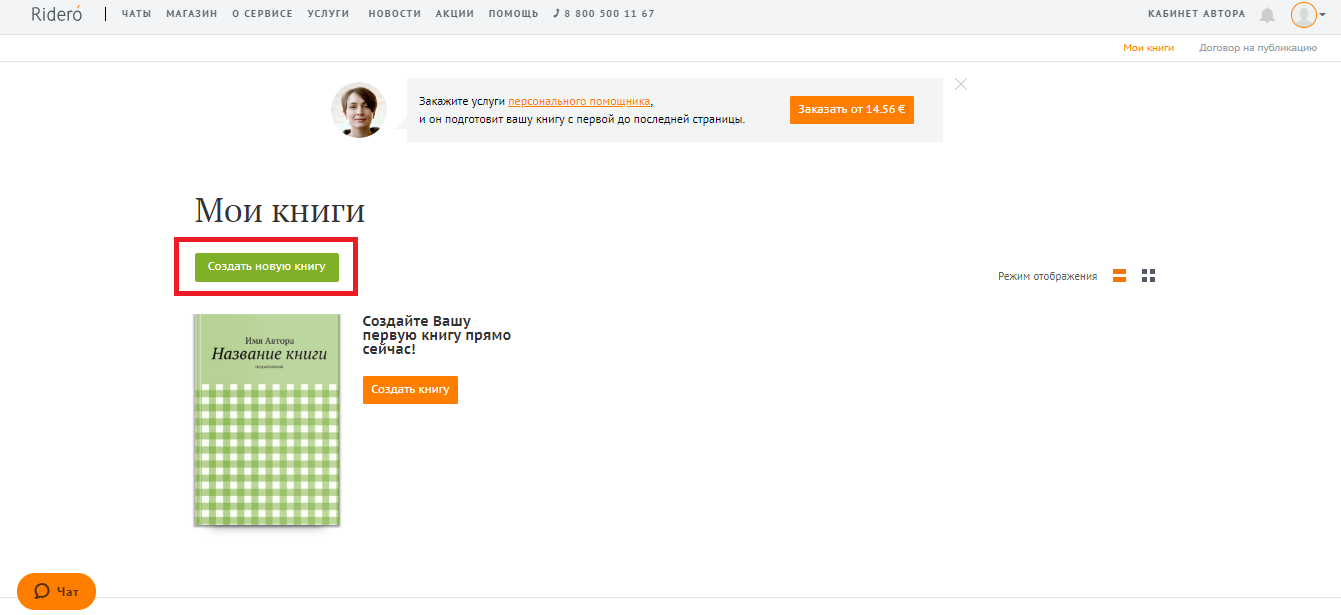Open the Чаты menu item
Screen dimensions: 1341x615
[136, 14]
